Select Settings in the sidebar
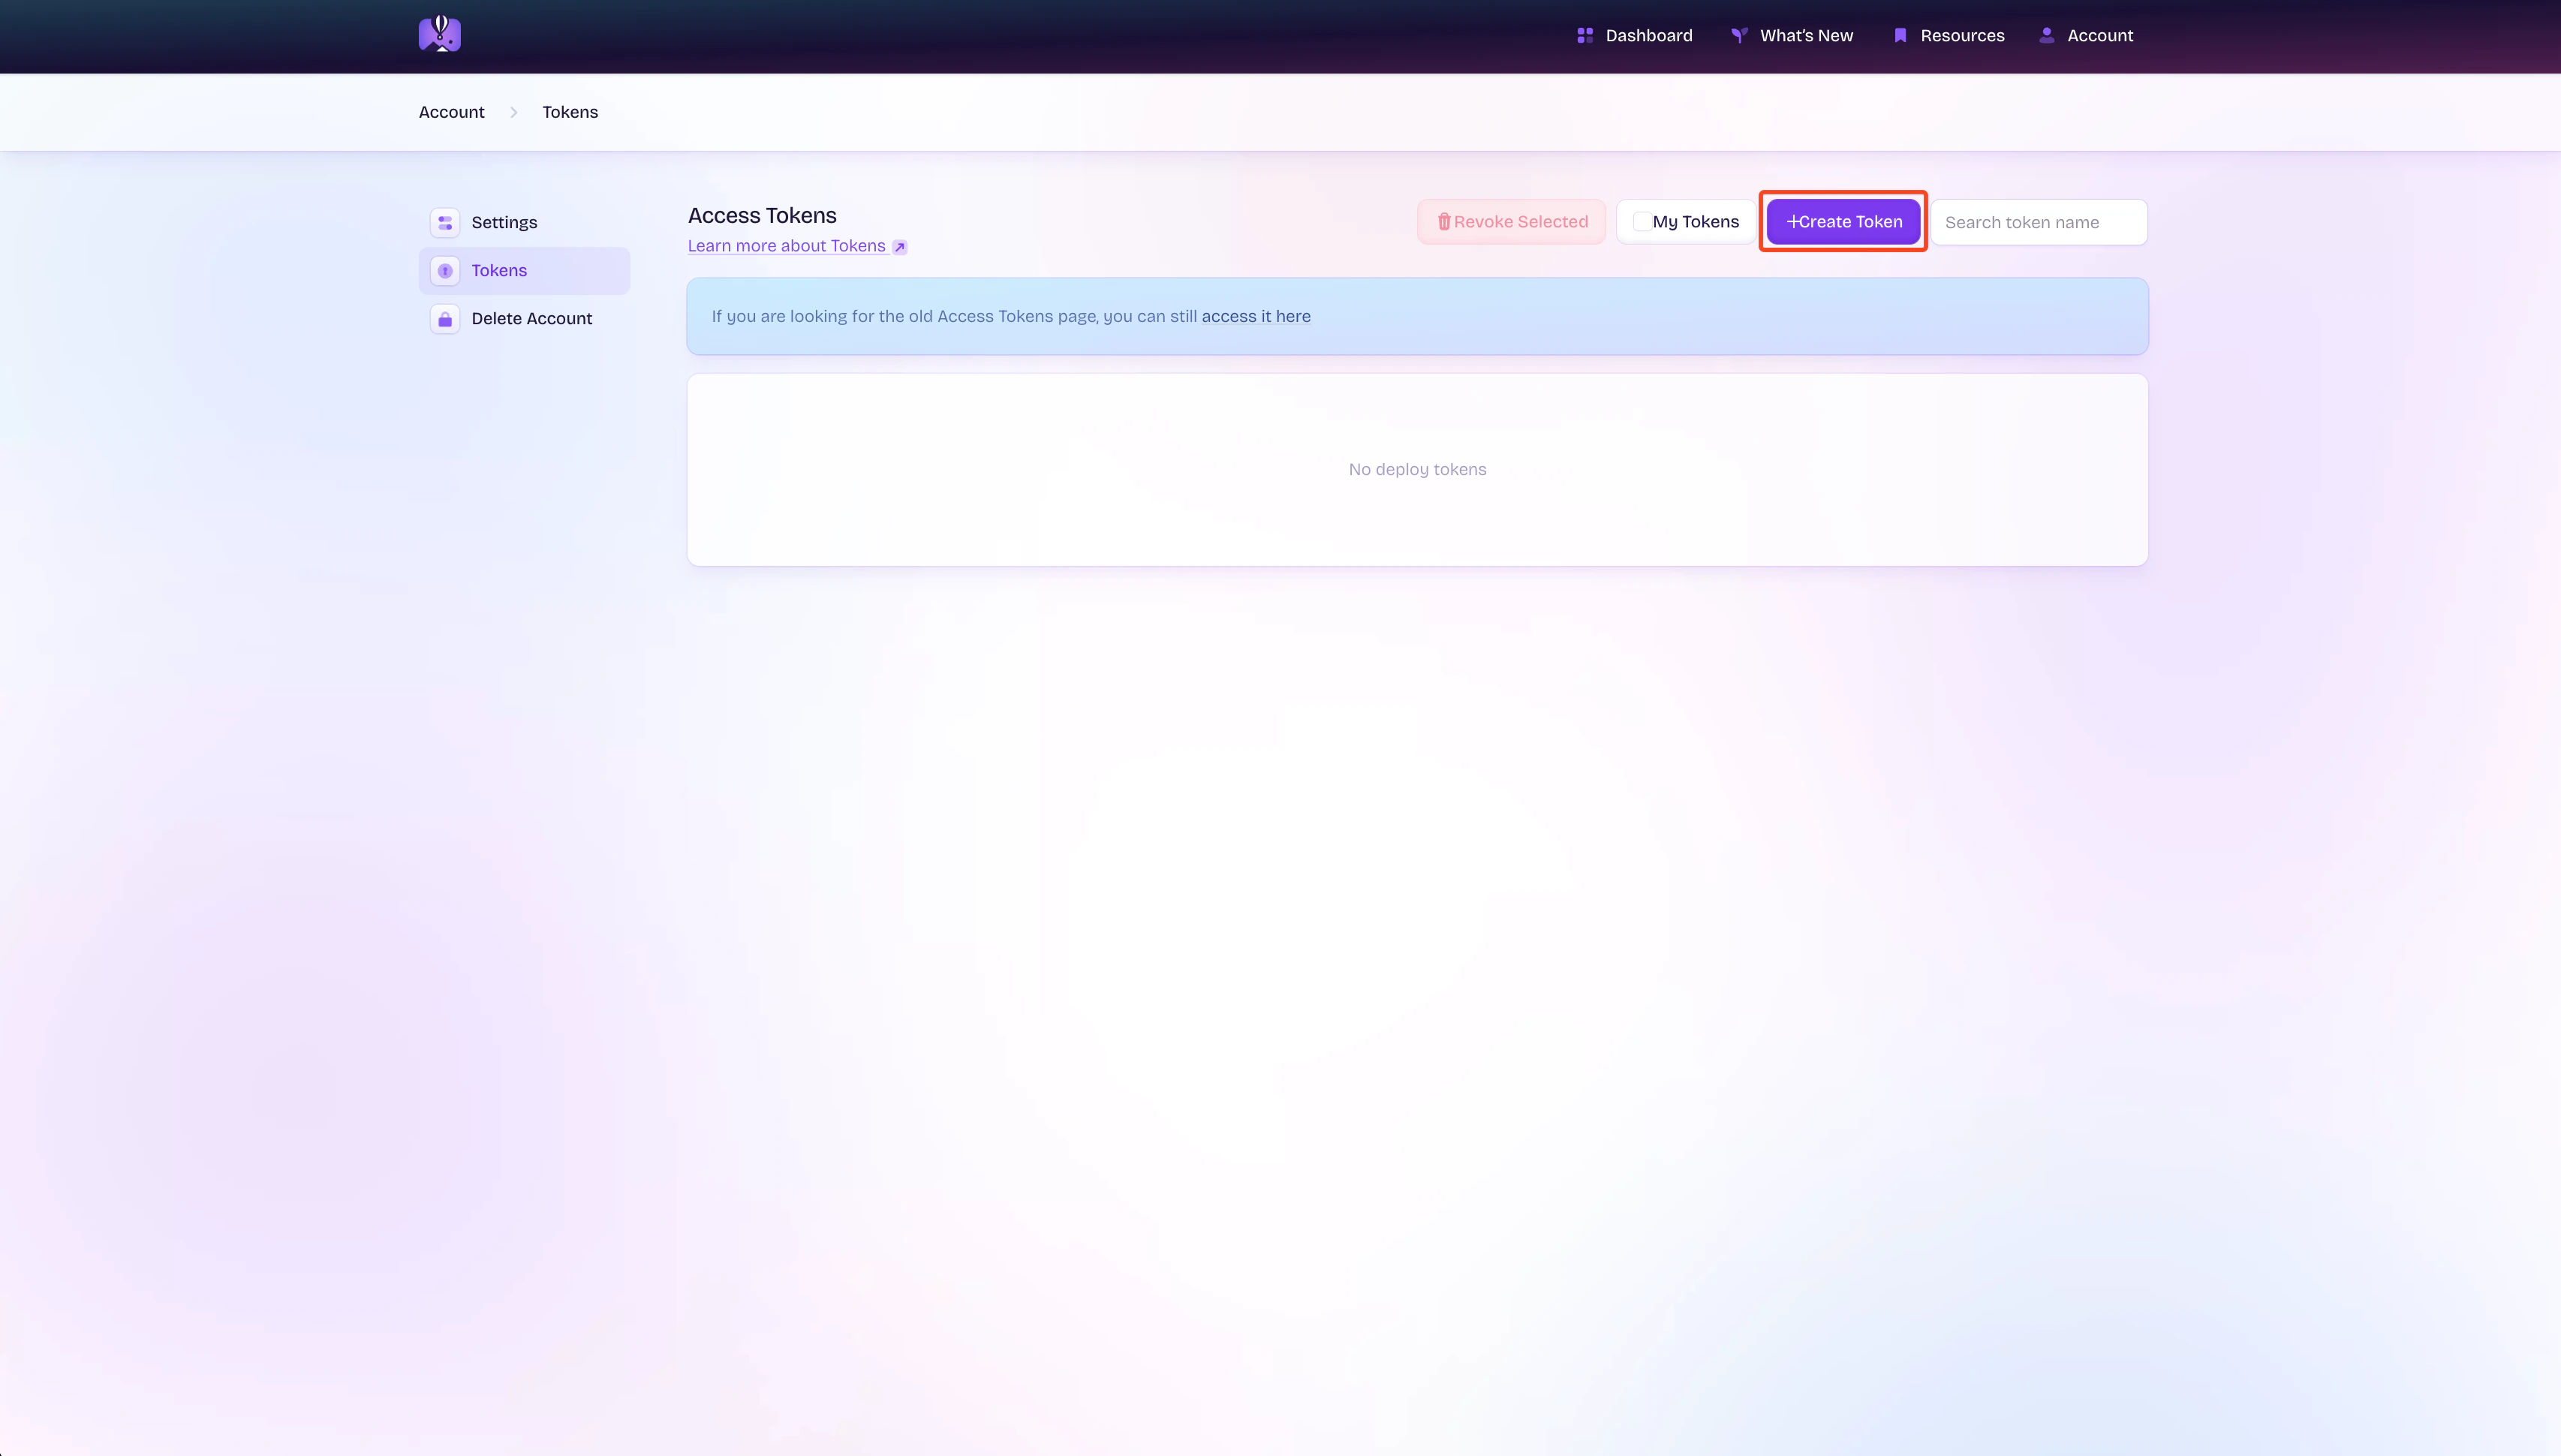 click(x=524, y=222)
